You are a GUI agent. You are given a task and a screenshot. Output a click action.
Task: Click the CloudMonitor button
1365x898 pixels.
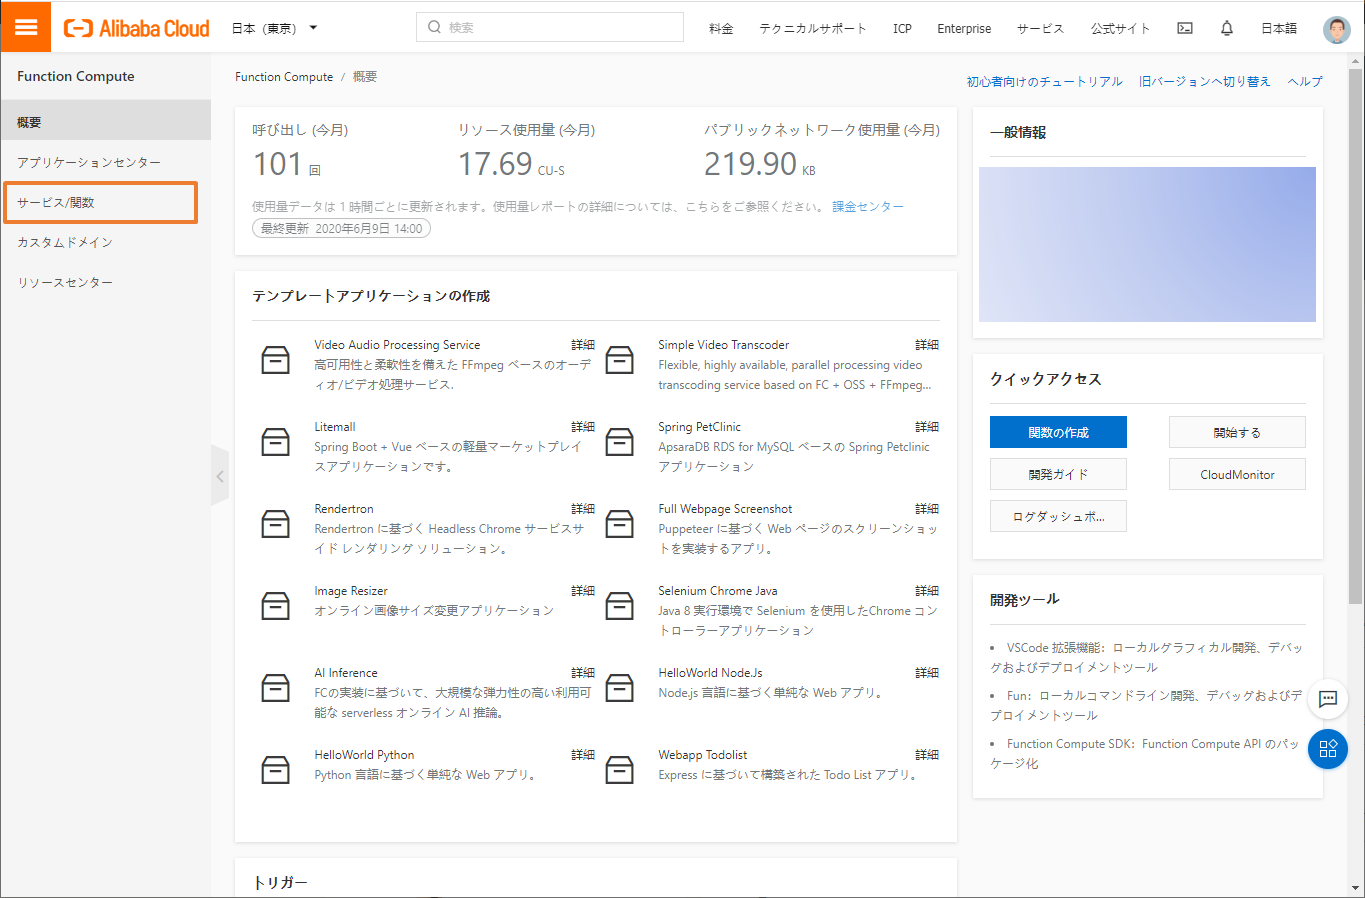(1237, 474)
